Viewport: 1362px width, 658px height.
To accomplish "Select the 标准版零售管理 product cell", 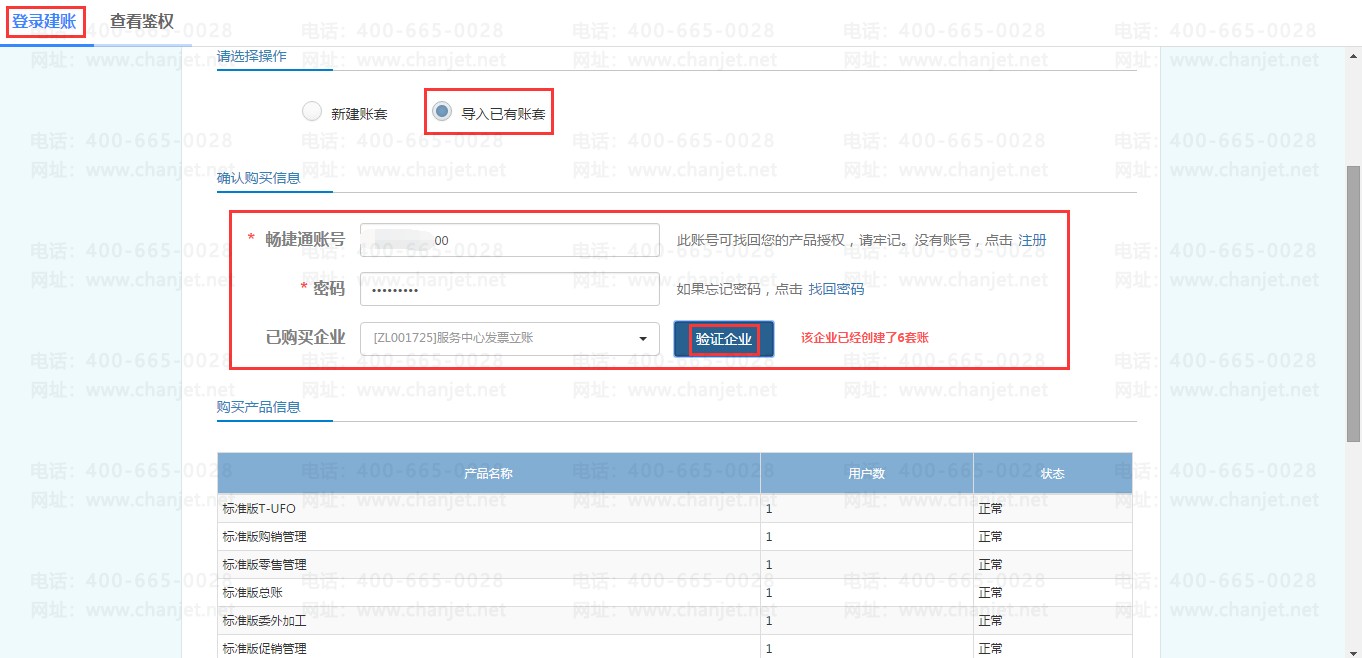I will [488, 565].
